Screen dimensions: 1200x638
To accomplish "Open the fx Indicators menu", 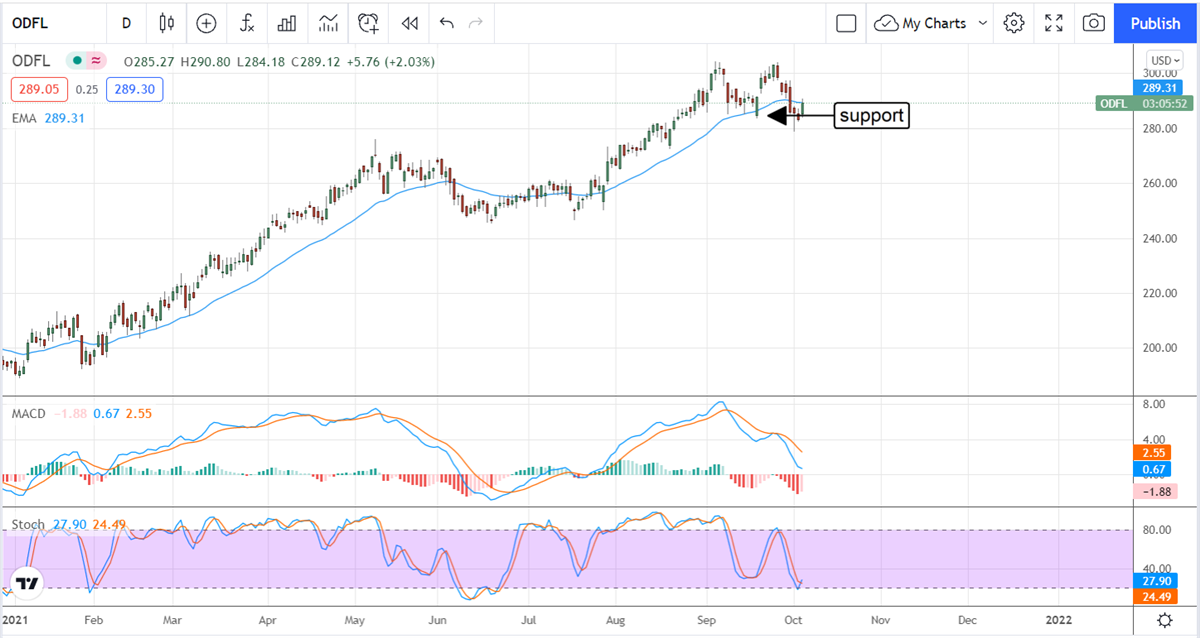I will [246, 22].
